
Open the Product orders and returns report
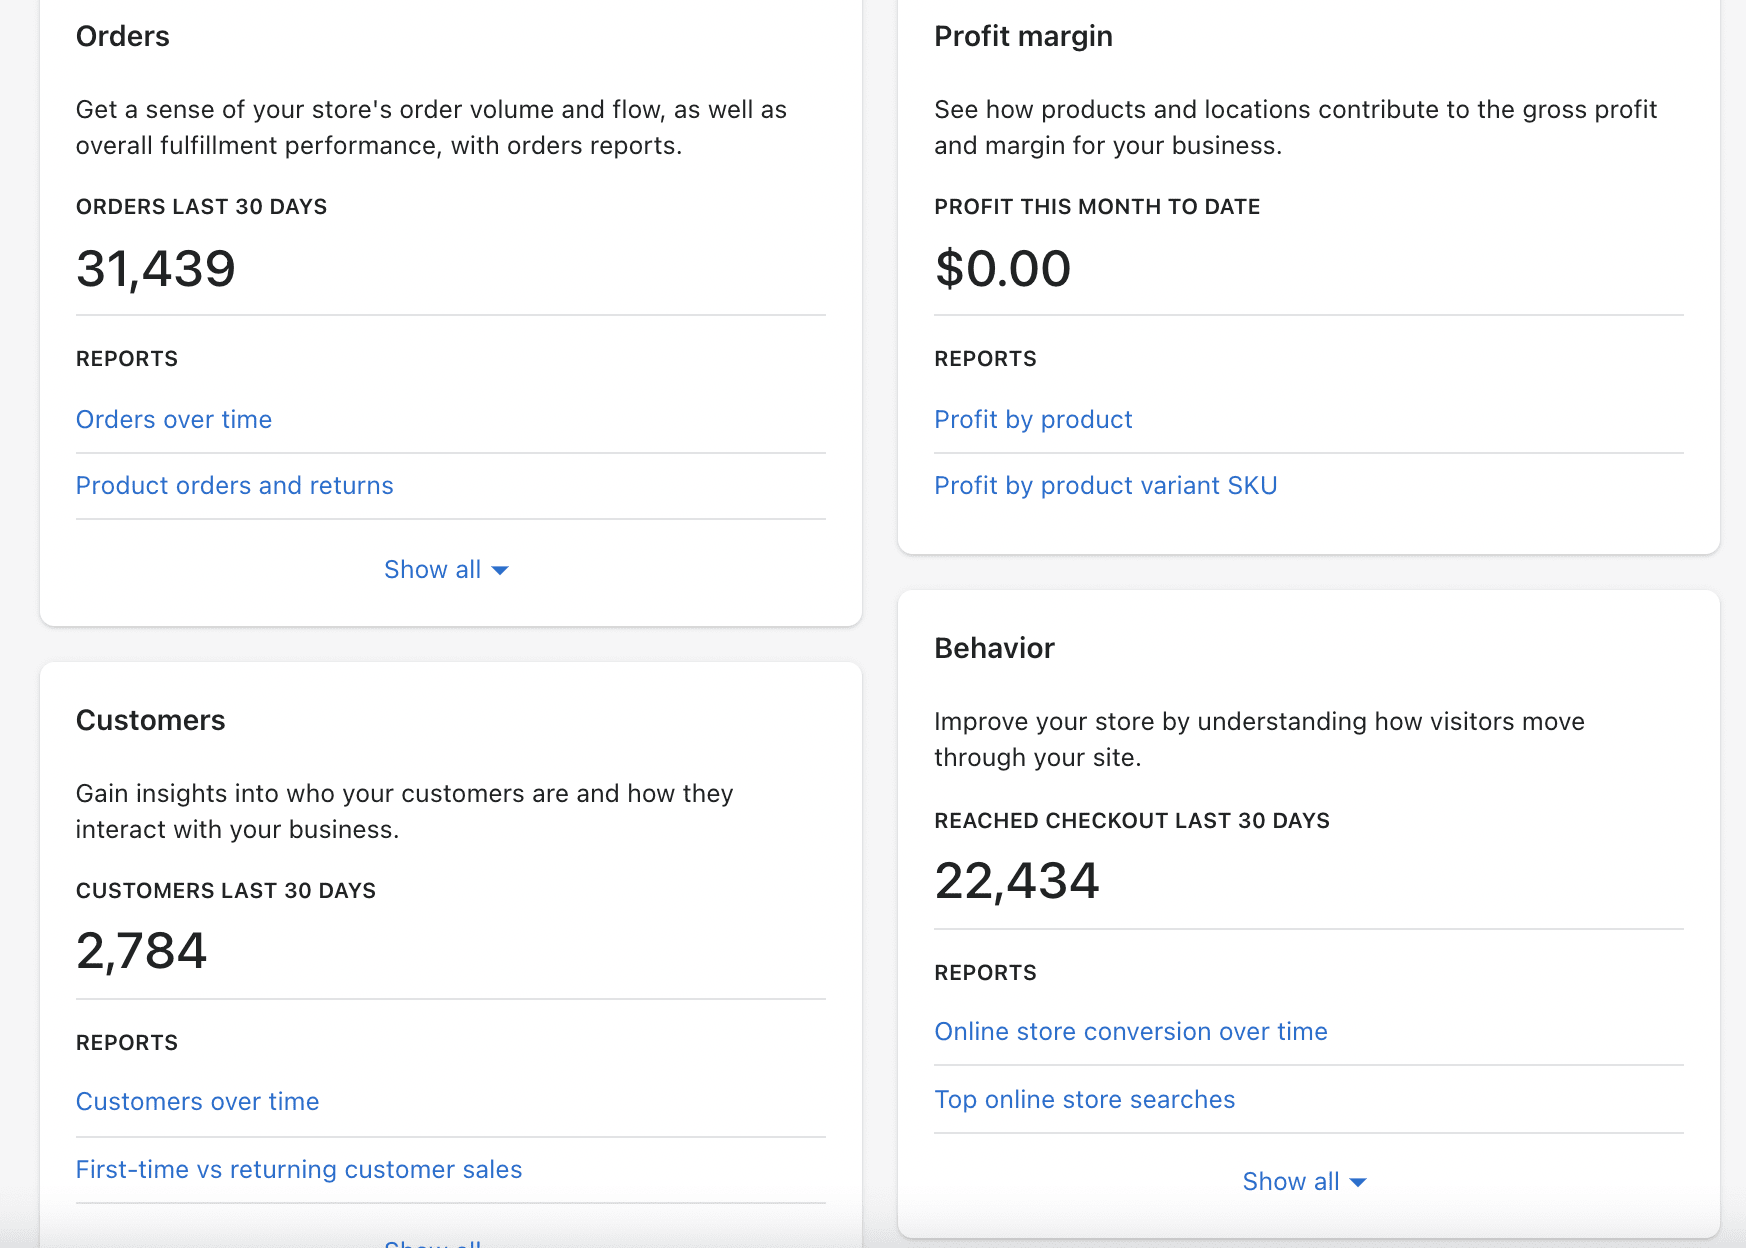click(234, 485)
